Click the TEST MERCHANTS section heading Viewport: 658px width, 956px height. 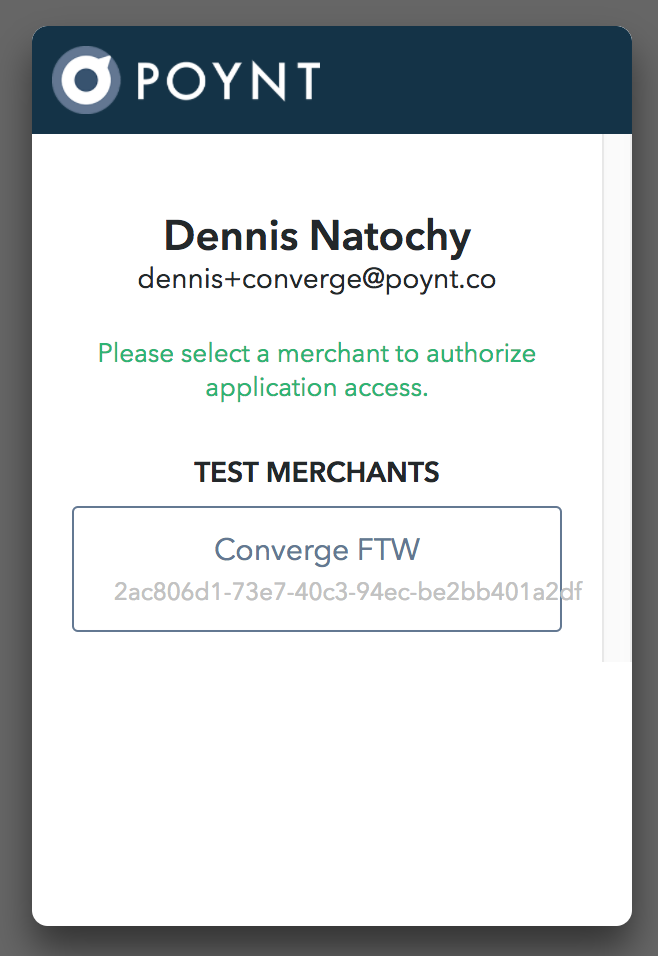[x=316, y=473]
